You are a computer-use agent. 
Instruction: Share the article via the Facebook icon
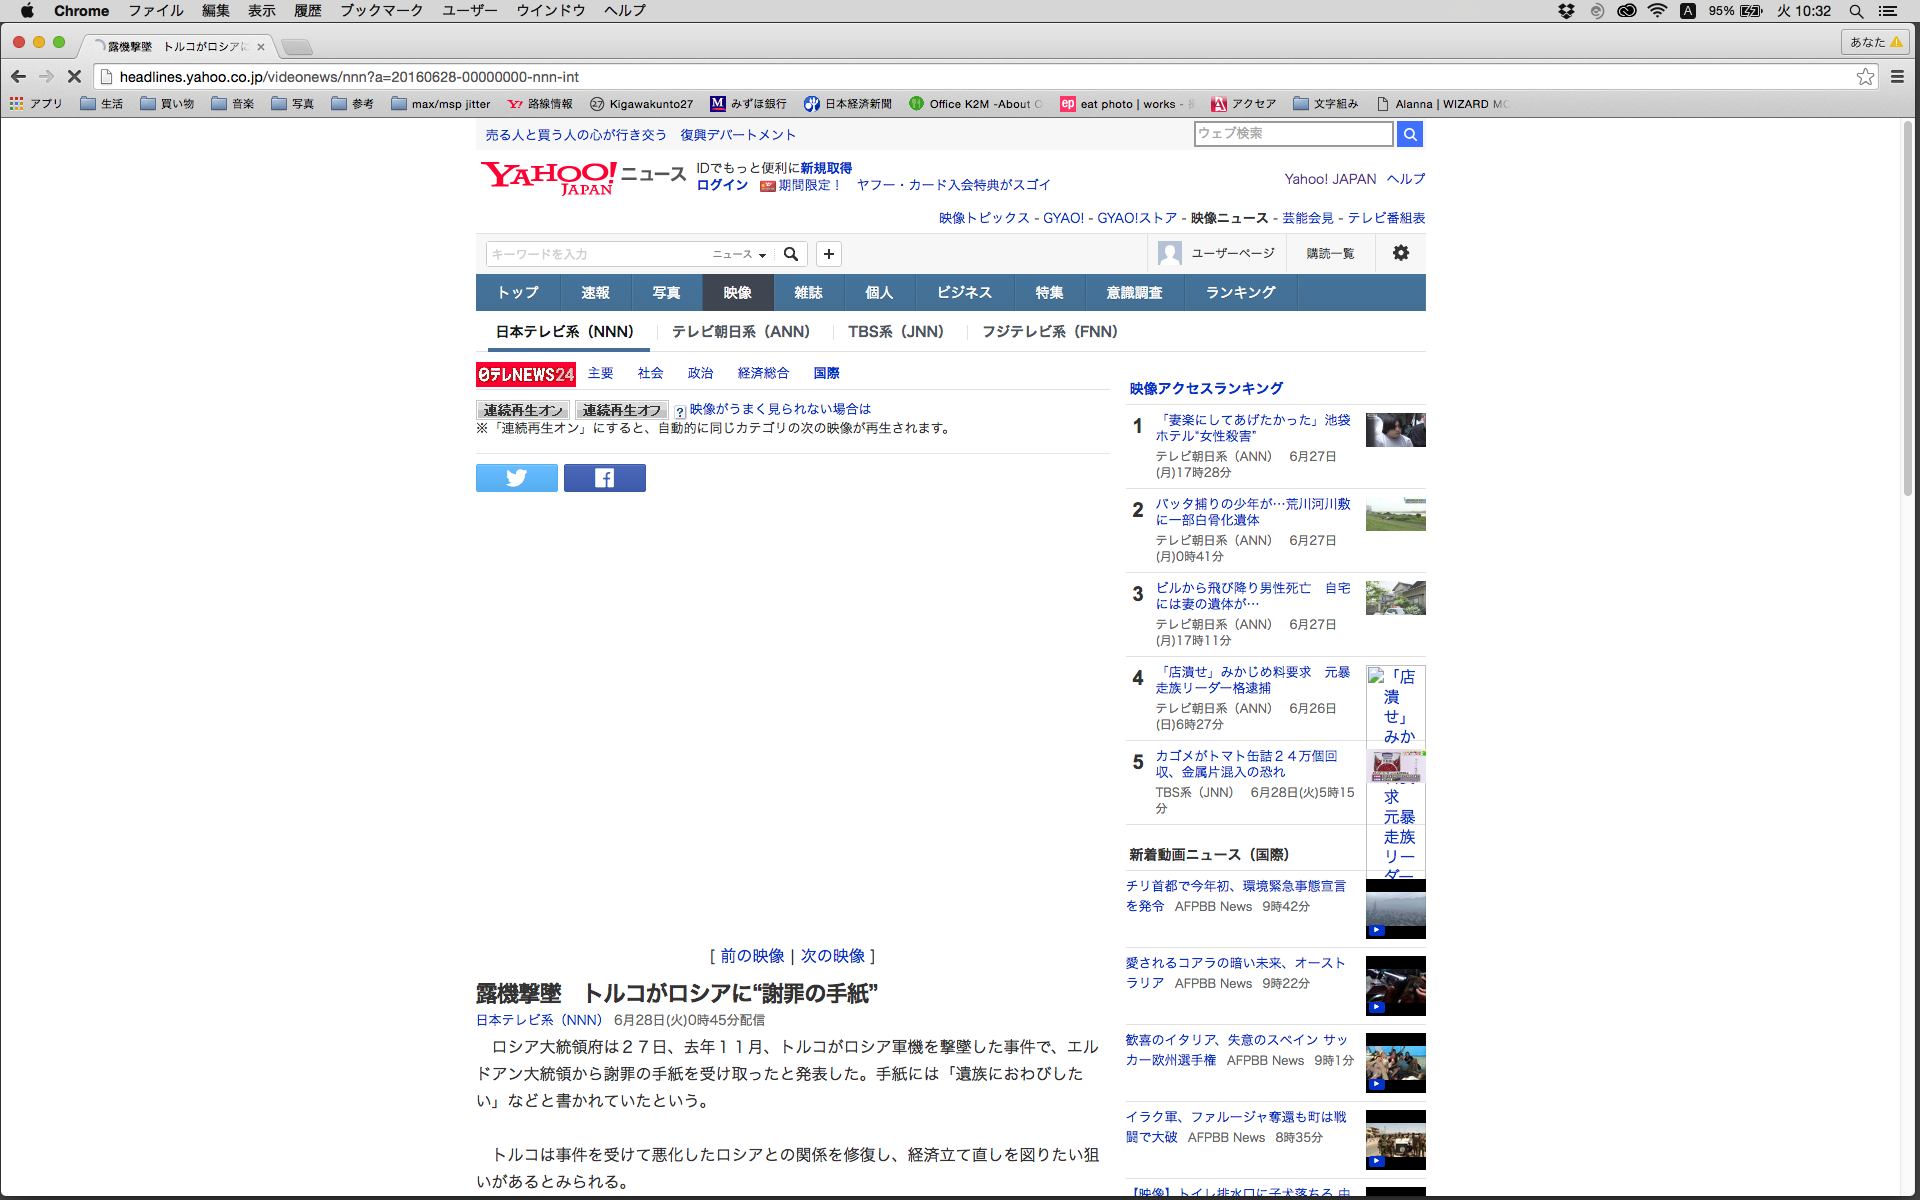pos(604,478)
